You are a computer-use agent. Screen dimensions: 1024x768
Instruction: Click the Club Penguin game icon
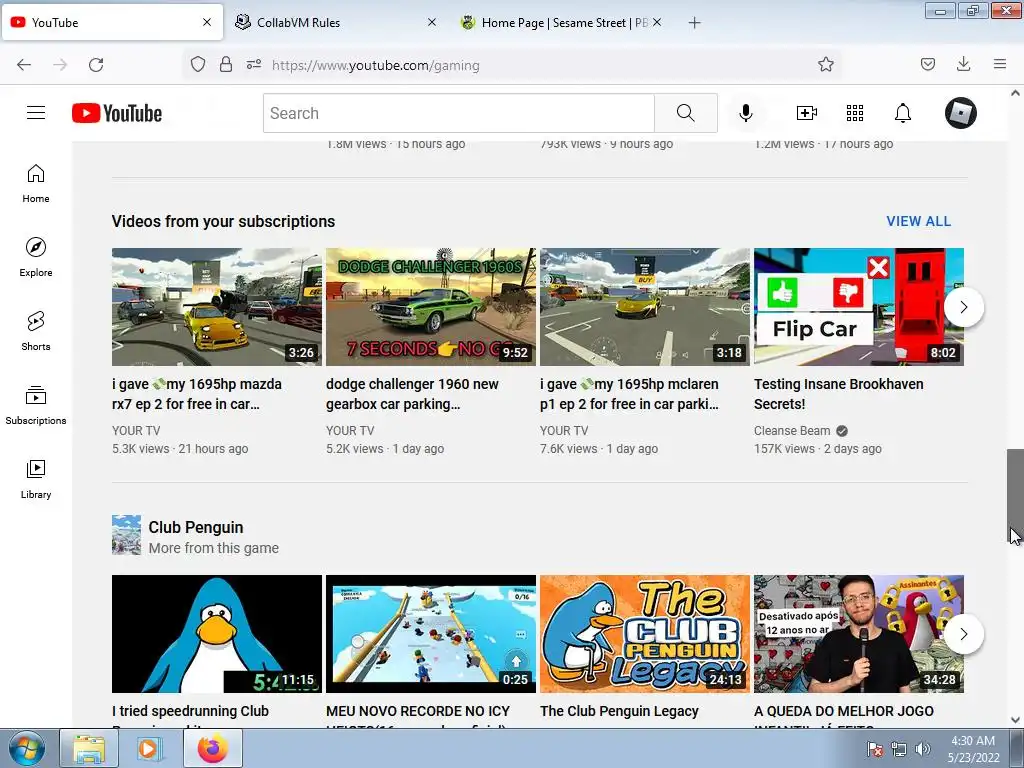[126, 535]
